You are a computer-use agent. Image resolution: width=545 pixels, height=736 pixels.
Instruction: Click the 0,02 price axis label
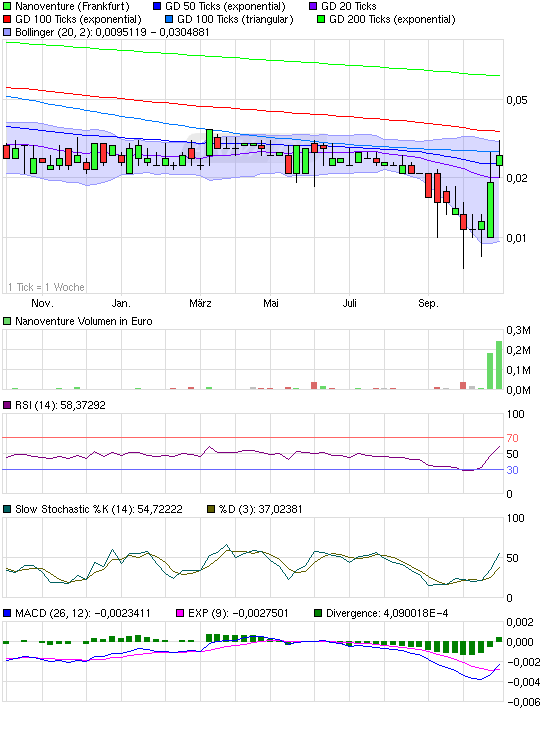[x=516, y=178]
